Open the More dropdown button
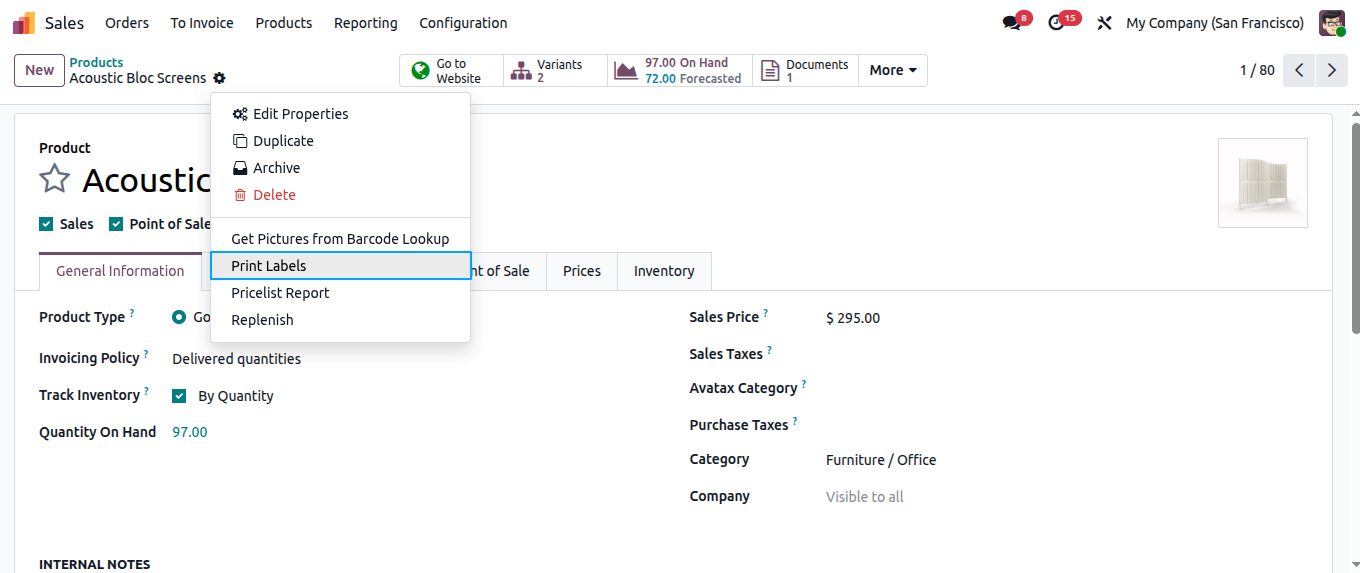 [x=893, y=70]
